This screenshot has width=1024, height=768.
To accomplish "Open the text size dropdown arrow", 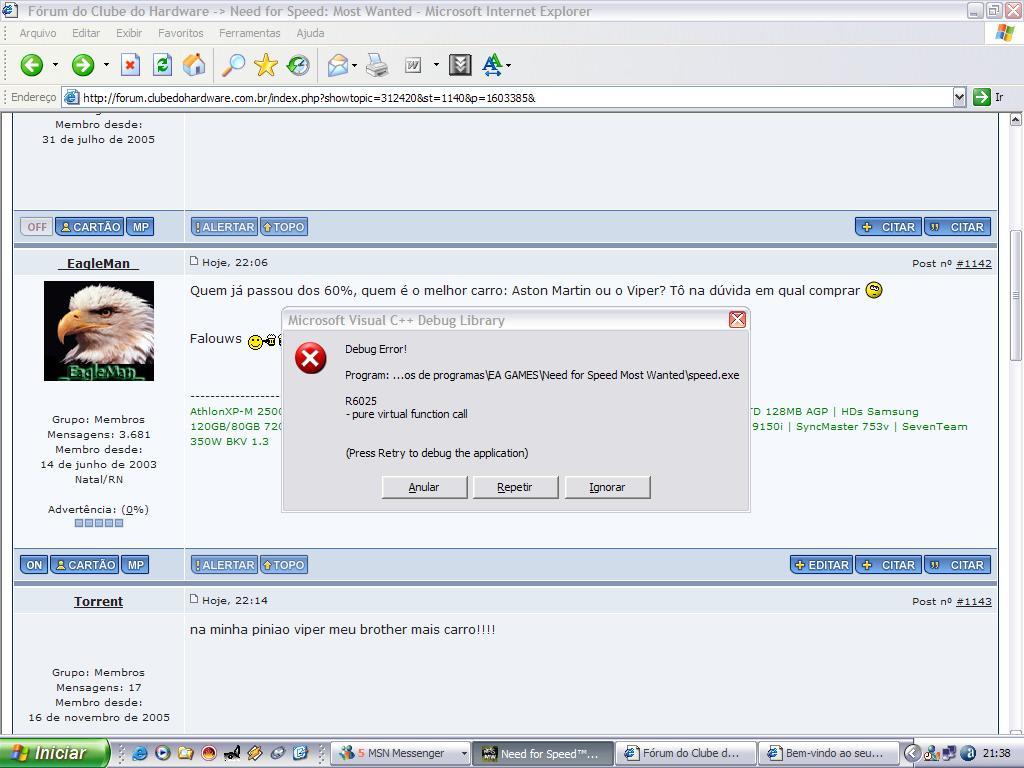I will (508, 65).
